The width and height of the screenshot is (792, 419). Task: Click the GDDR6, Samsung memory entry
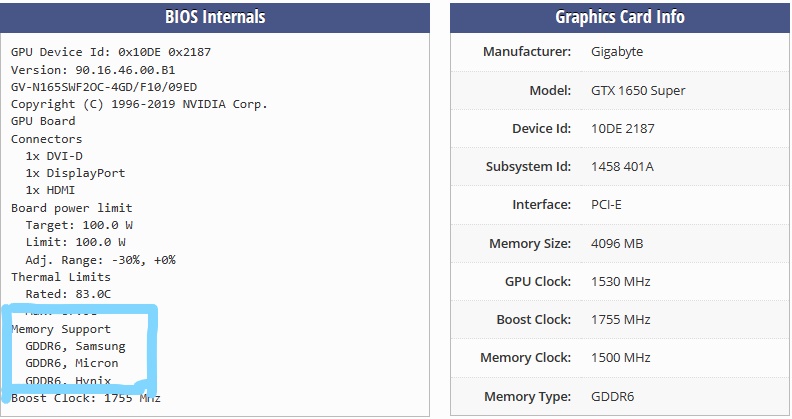tap(75, 346)
